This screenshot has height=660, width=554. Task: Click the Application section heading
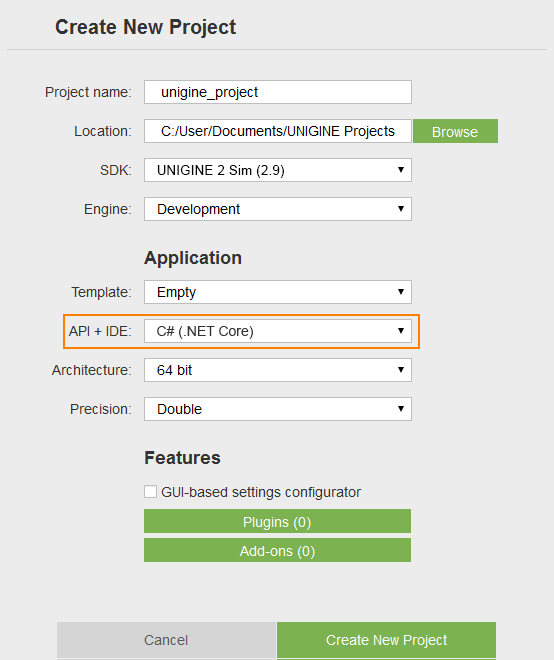(193, 258)
